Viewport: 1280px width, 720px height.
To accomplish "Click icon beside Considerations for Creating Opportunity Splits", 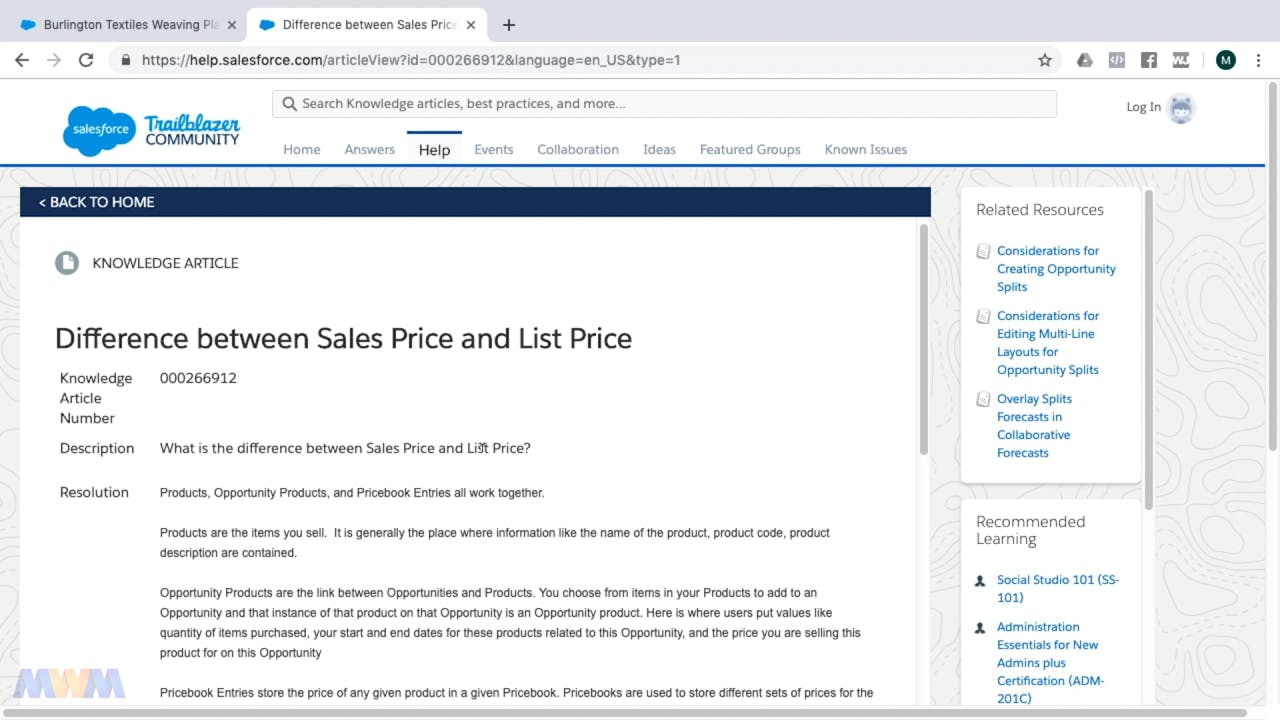I will coord(983,251).
